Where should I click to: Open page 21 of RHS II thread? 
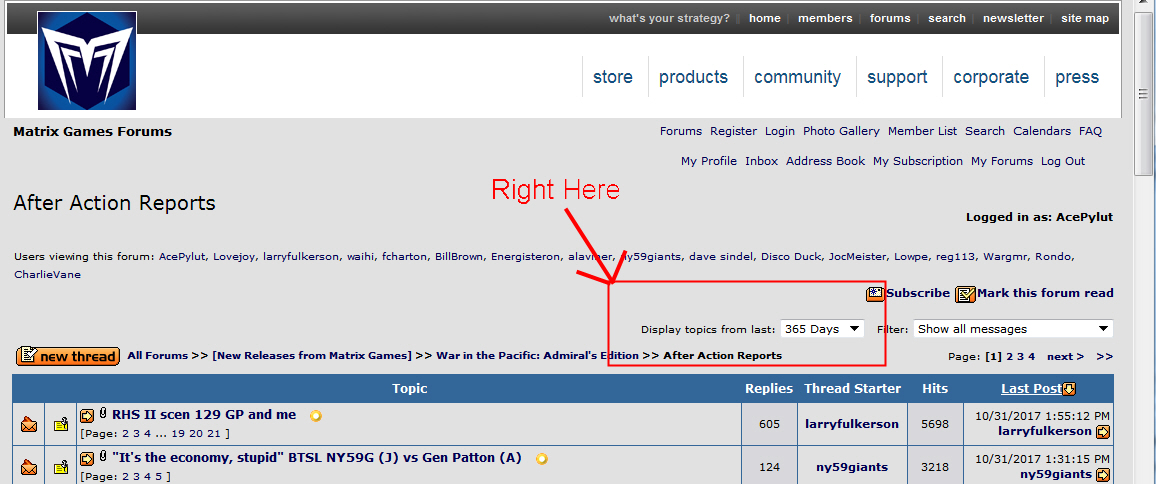point(214,433)
